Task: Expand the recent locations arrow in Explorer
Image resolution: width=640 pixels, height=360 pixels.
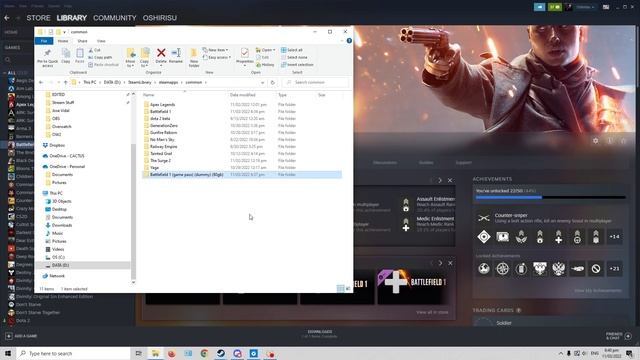Action: point(58,82)
